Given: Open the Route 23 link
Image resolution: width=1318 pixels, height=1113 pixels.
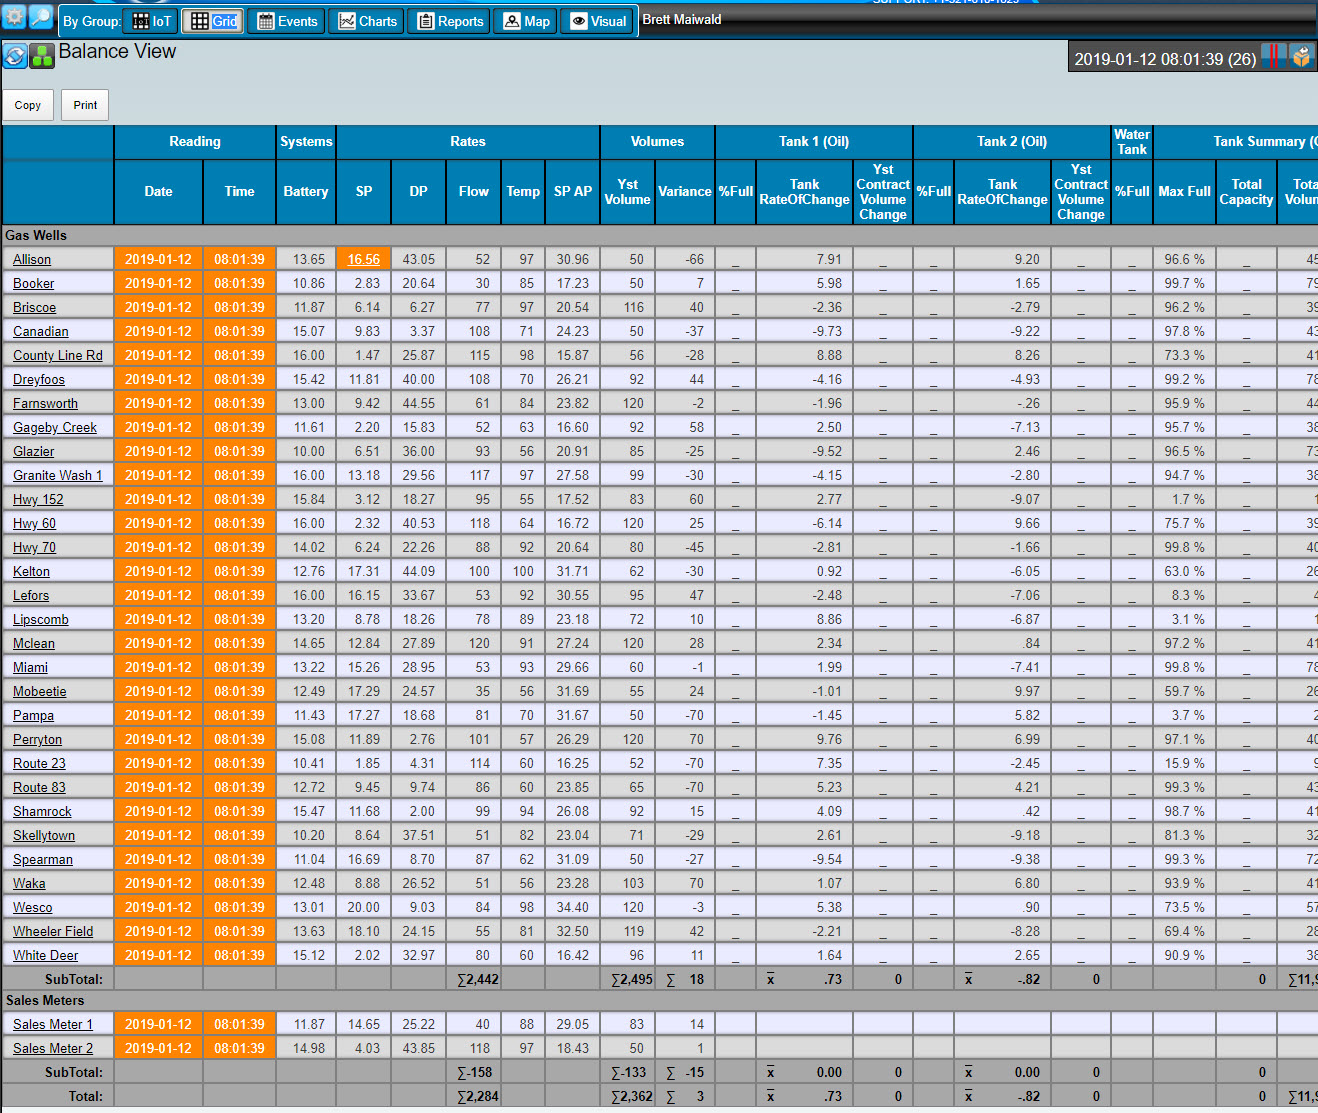Looking at the screenshot, I should click(x=39, y=763).
